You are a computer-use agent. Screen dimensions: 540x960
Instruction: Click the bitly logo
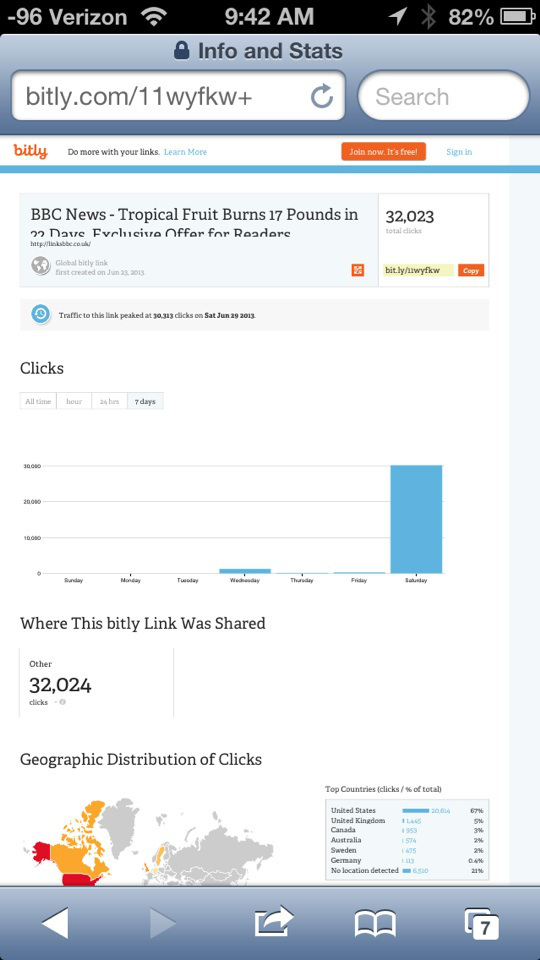(30, 151)
